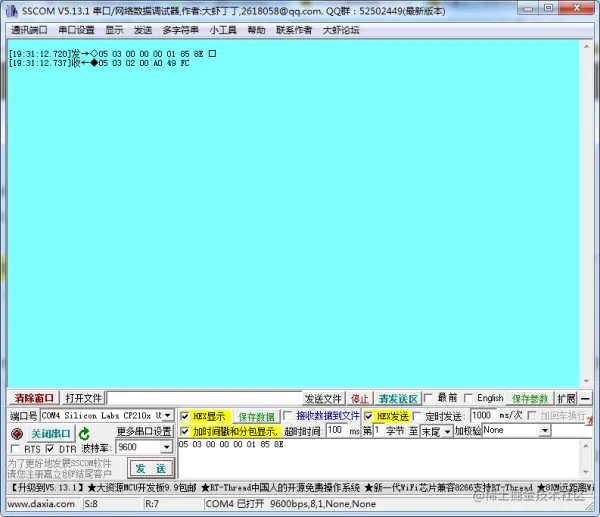Toggle the 加回车换行 checkbox
This screenshot has width=600, height=517.
click(x=532, y=415)
